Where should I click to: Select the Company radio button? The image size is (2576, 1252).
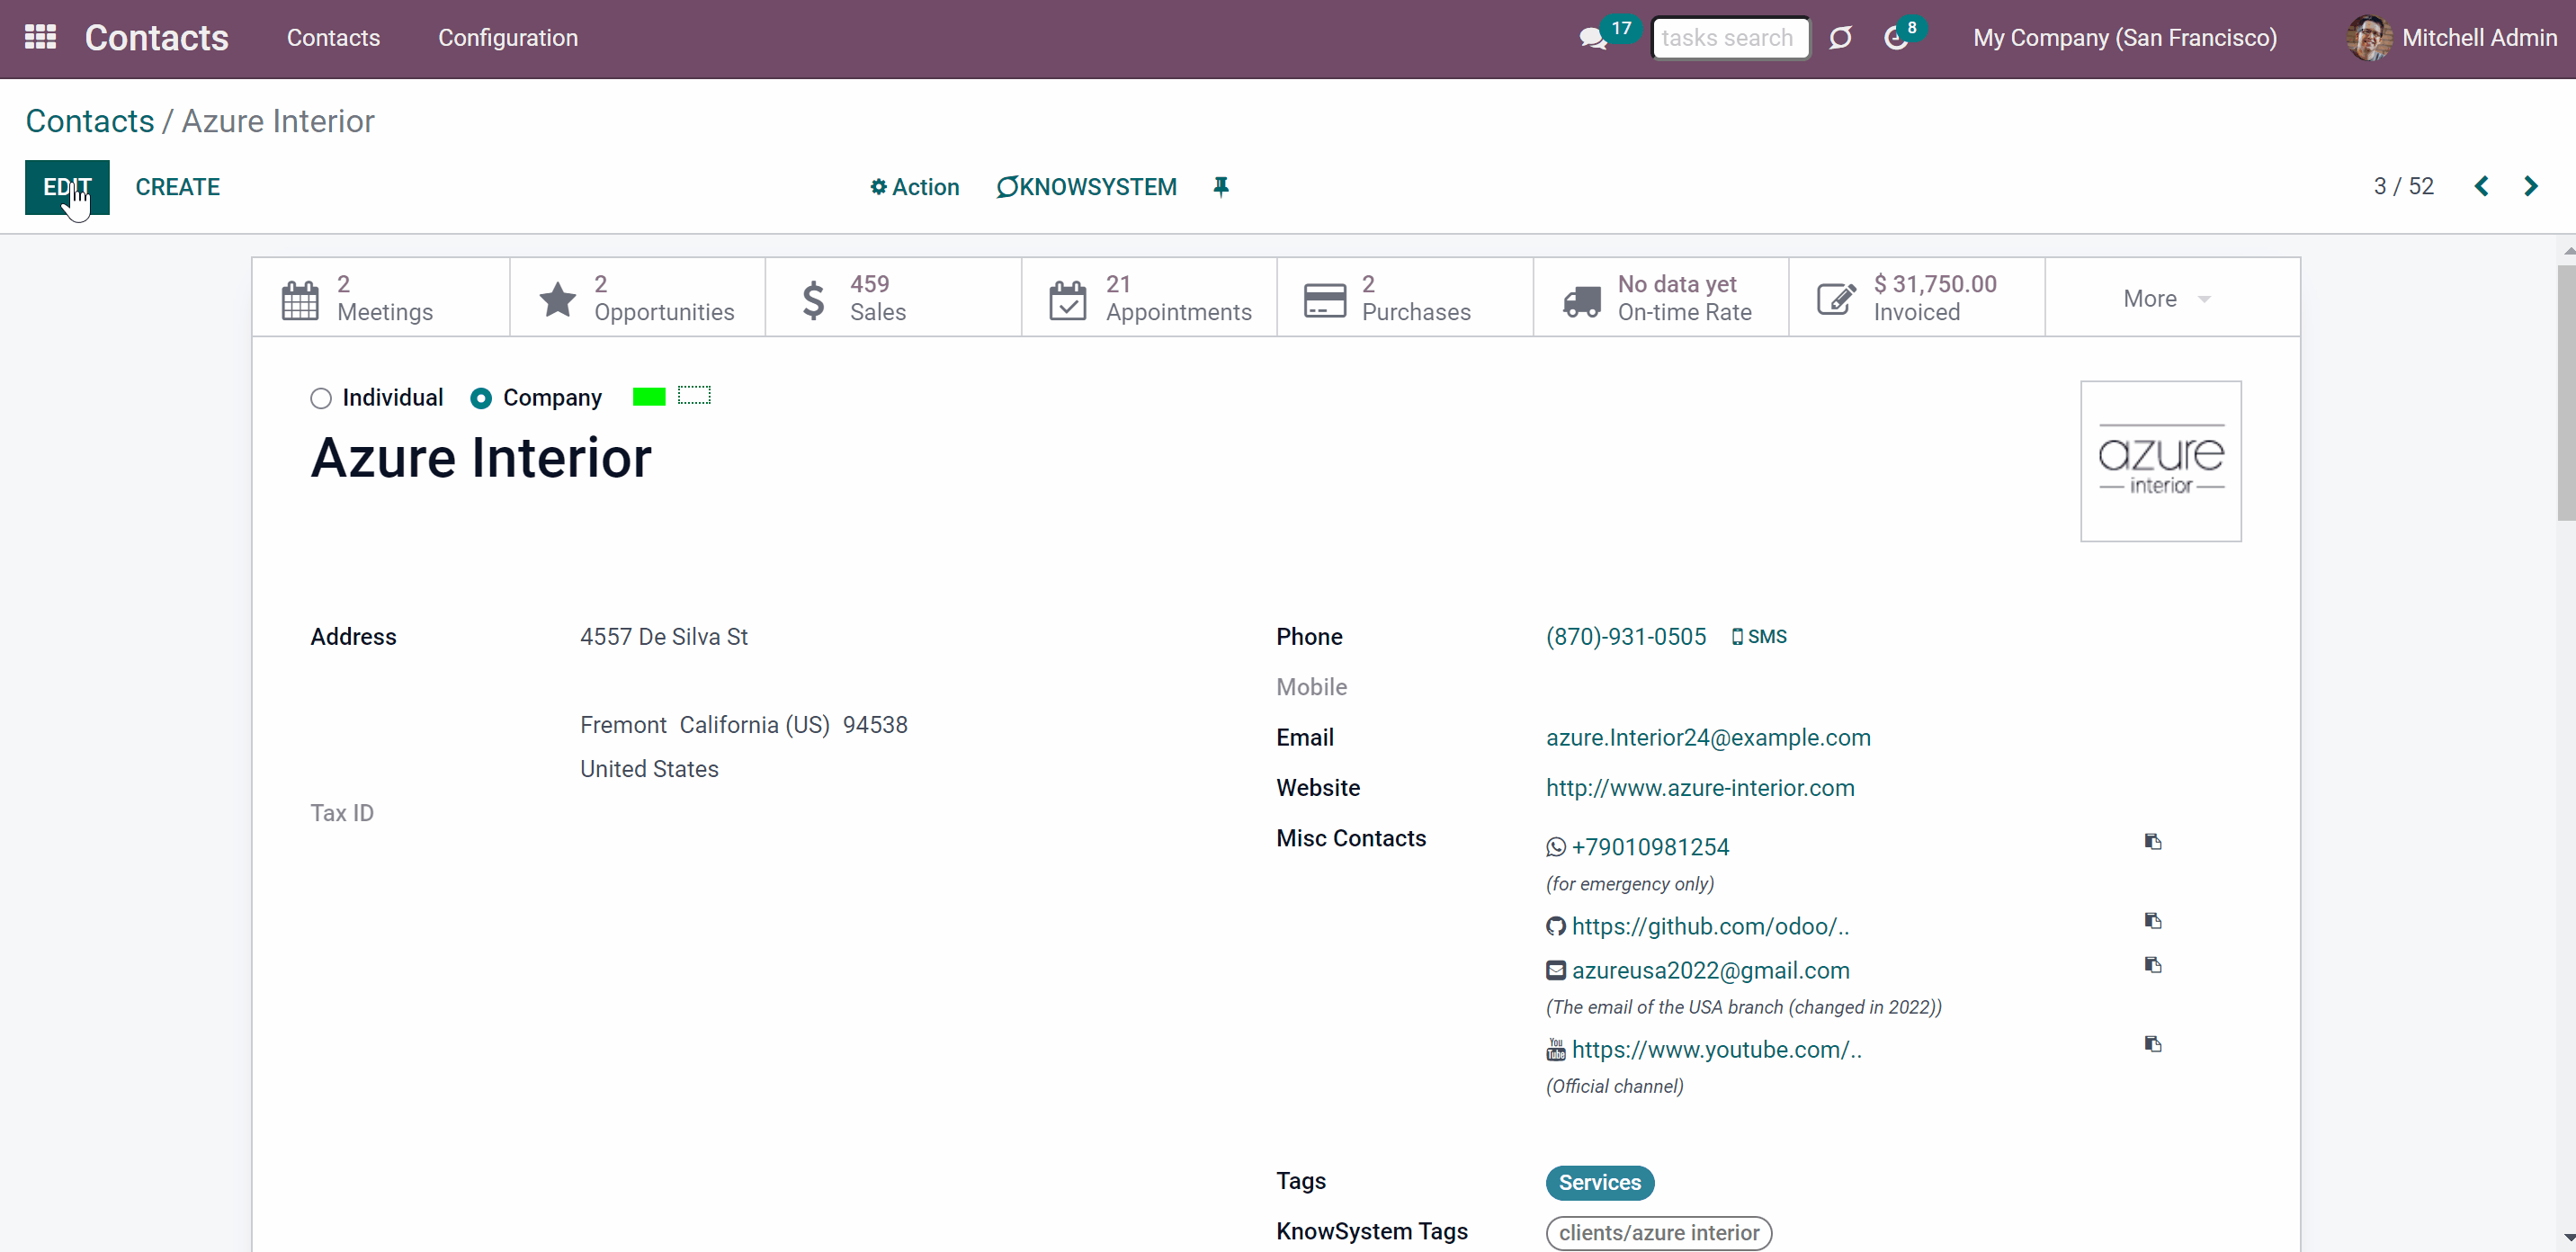point(481,399)
